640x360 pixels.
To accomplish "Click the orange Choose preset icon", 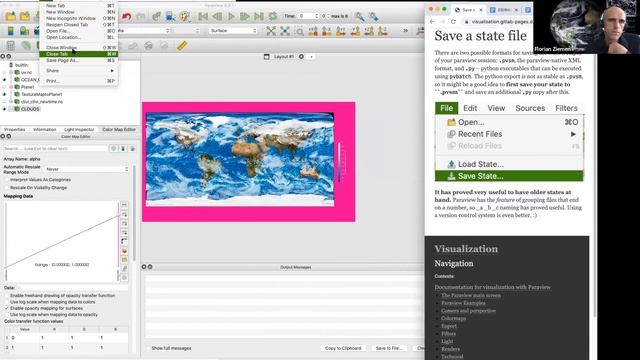I will [124, 251].
